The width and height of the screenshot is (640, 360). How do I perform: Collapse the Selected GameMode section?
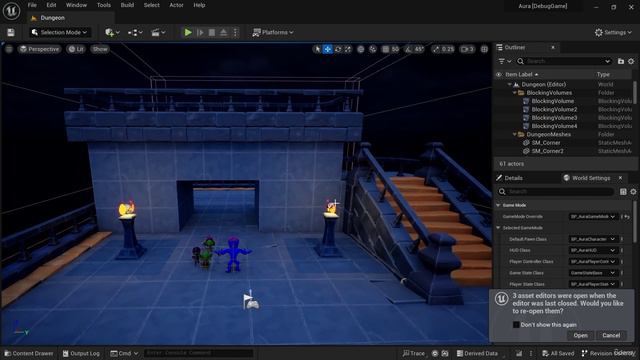(x=498, y=228)
